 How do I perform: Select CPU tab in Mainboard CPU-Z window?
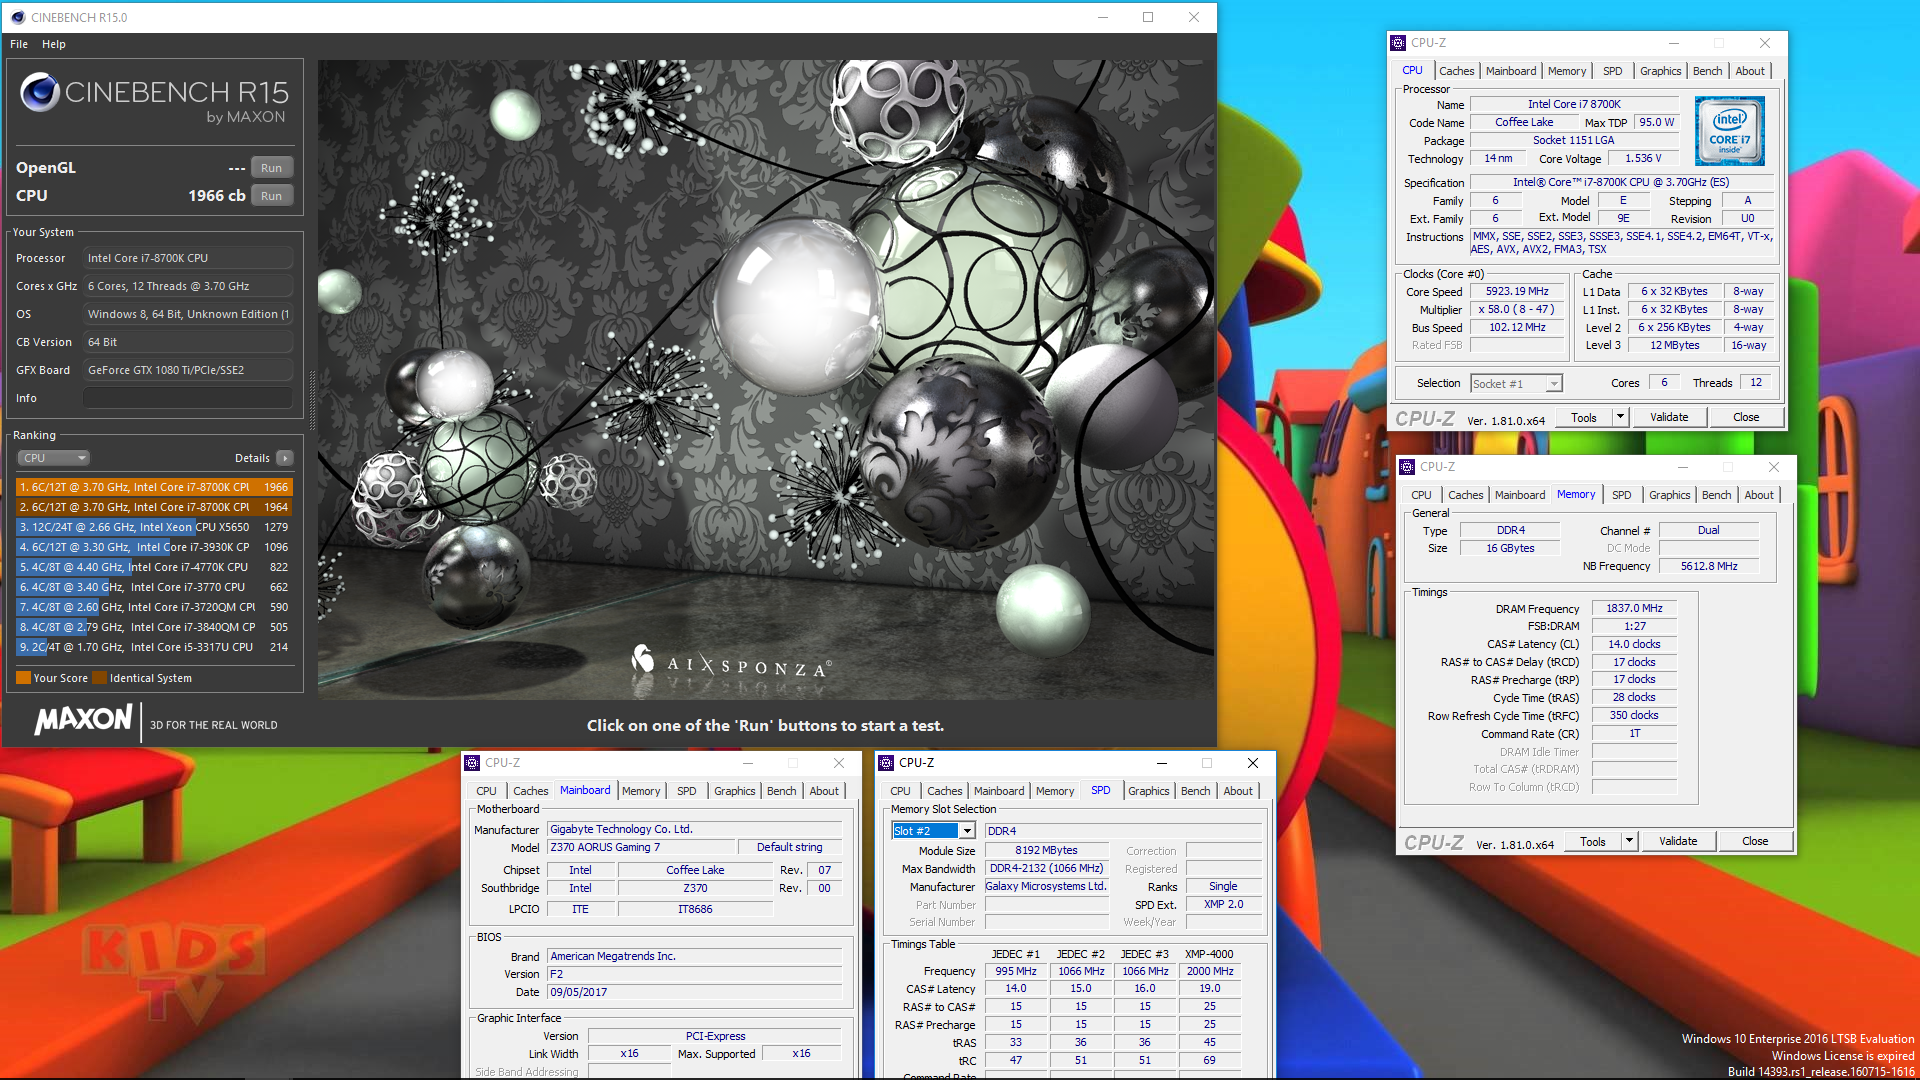(x=486, y=791)
